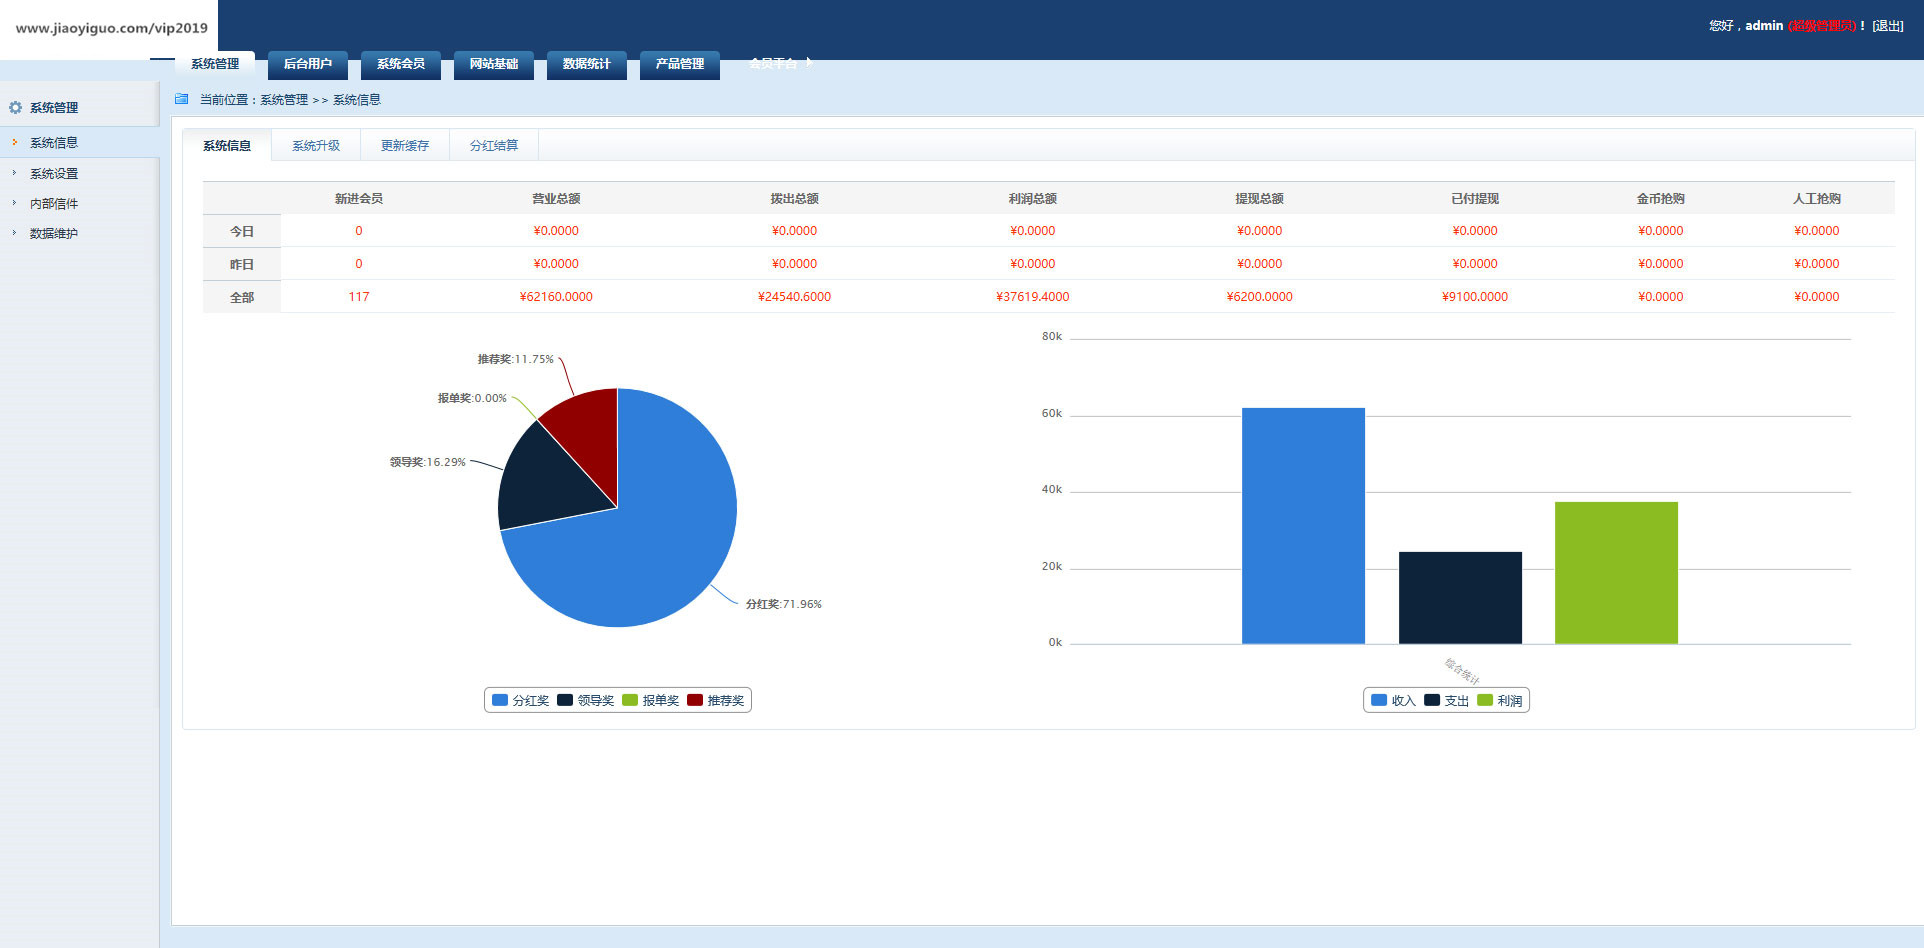This screenshot has height=948, width=1924.
Task: Click the admin username in header
Action: click(x=1764, y=26)
